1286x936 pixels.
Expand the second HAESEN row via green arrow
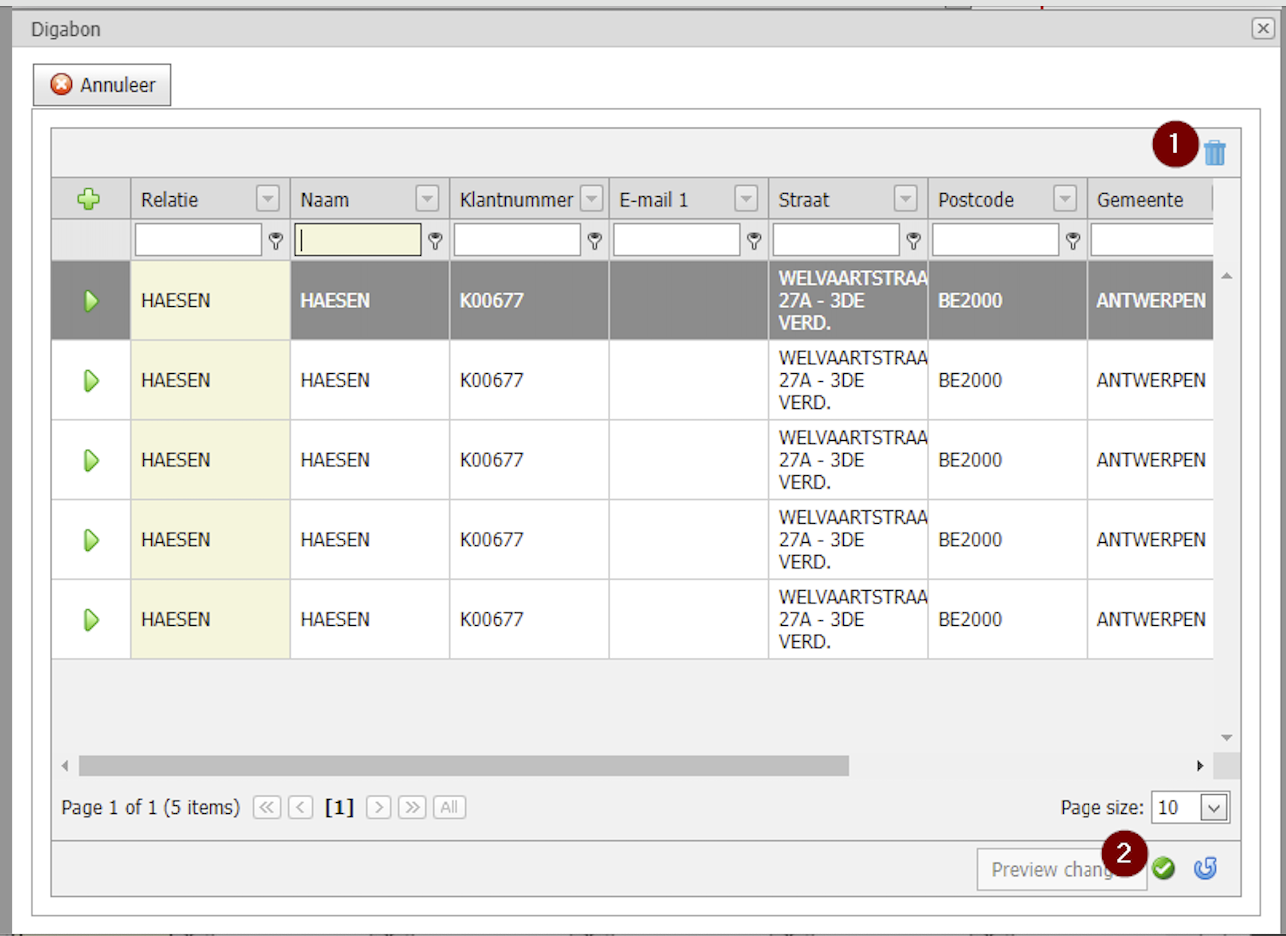(90, 380)
